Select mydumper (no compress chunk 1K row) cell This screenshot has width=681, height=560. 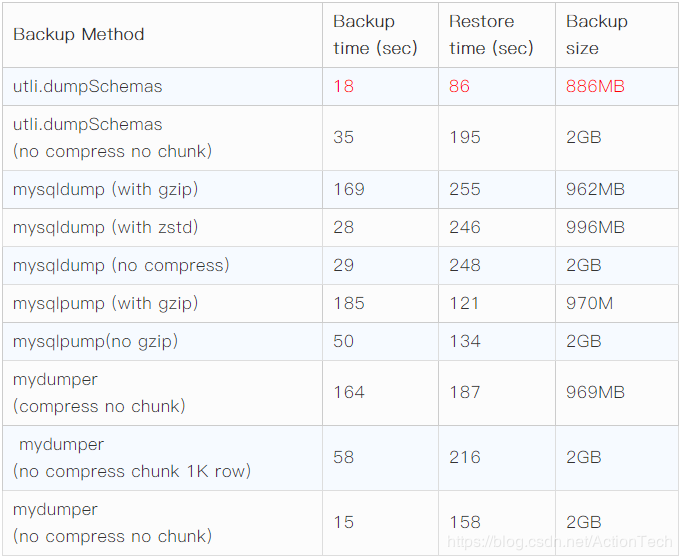click(132, 457)
